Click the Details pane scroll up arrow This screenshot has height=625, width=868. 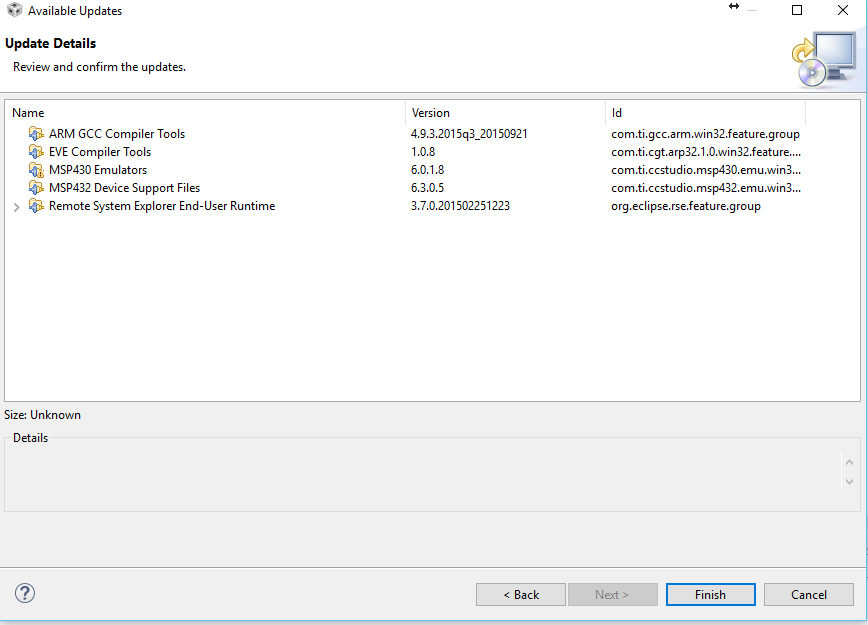(849, 462)
